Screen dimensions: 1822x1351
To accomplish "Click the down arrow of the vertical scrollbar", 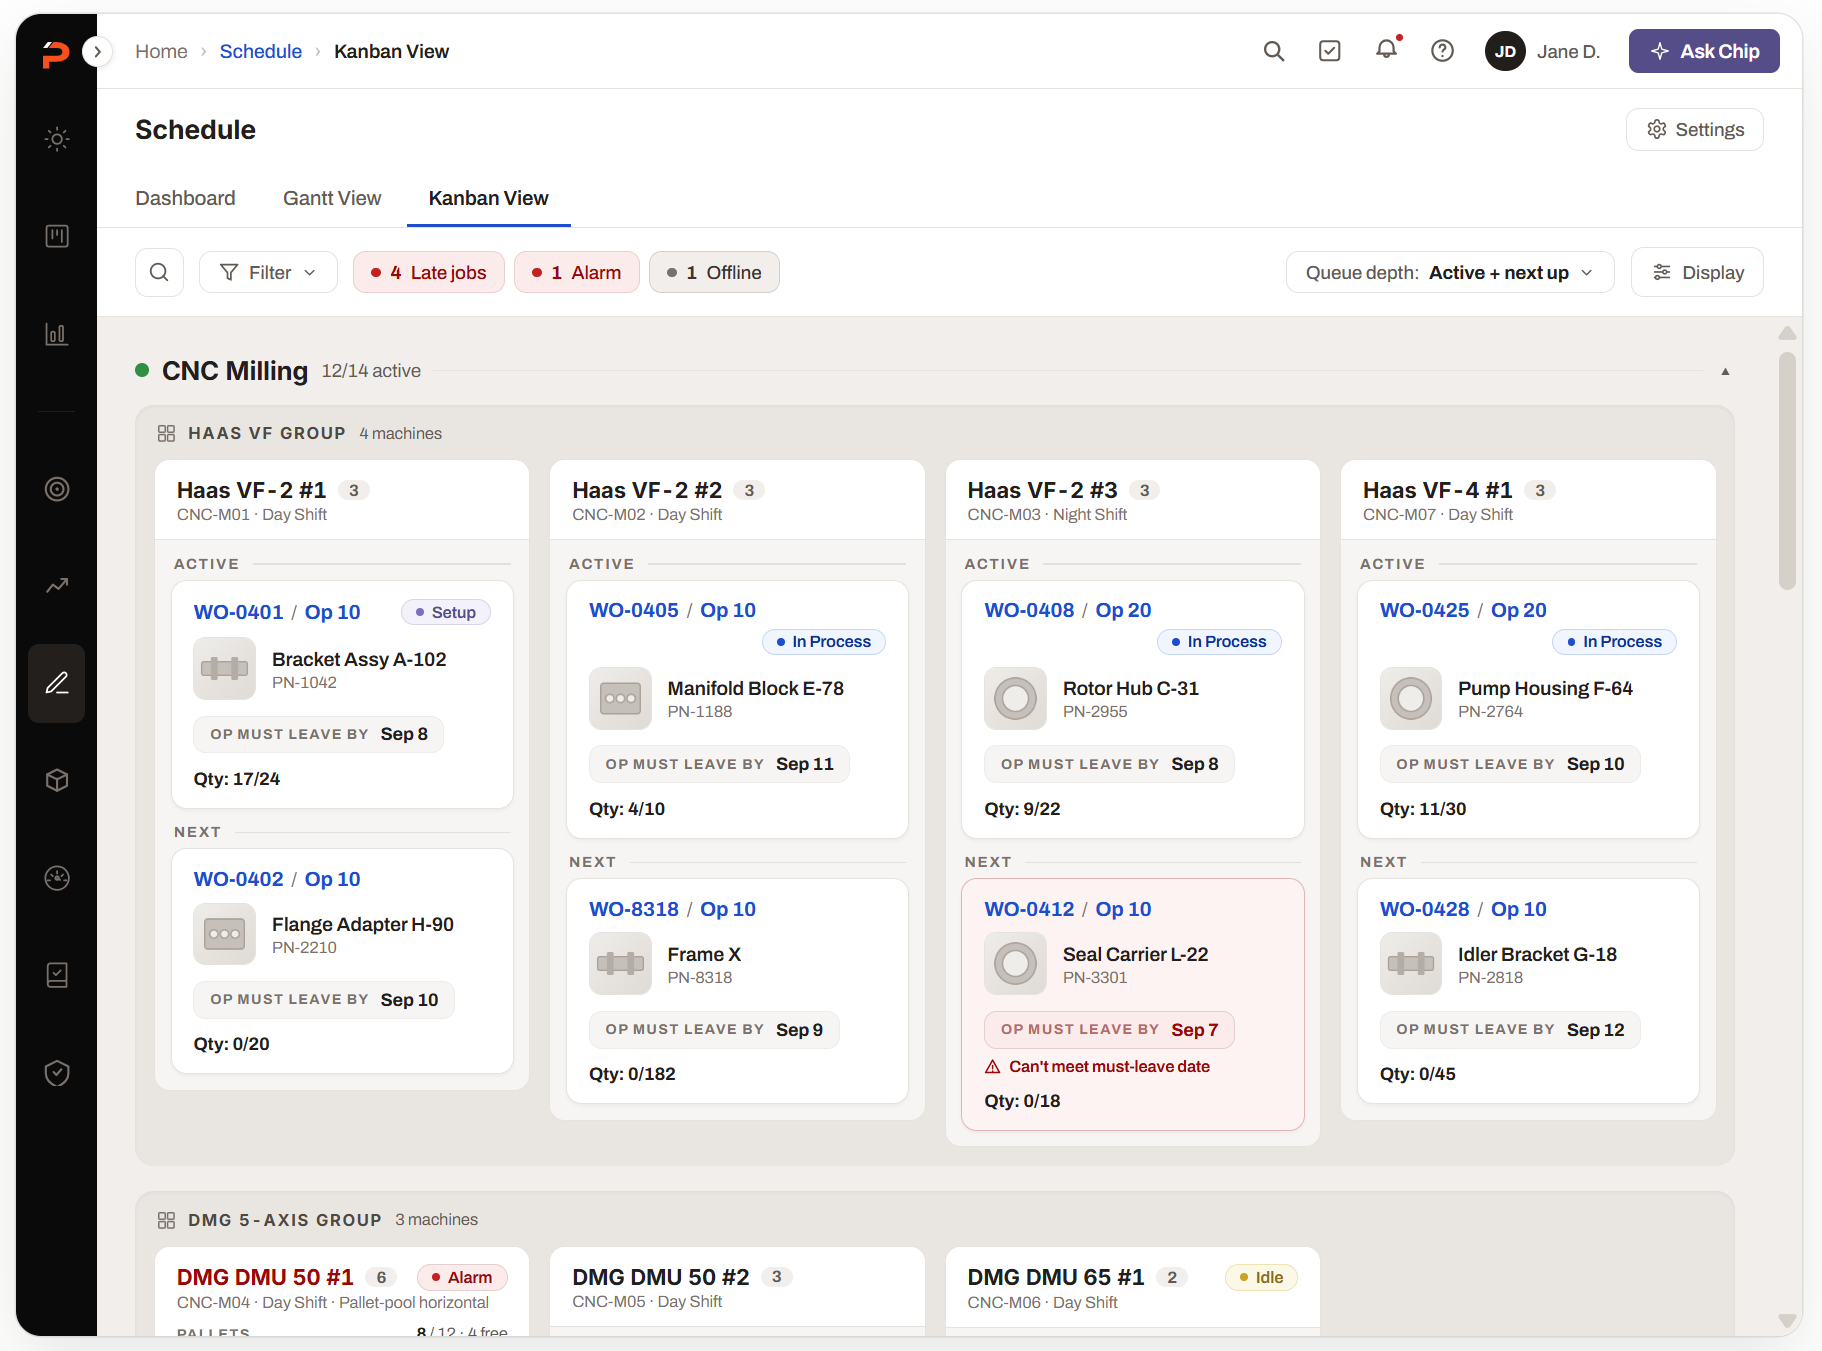I will coord(1788,1320).
